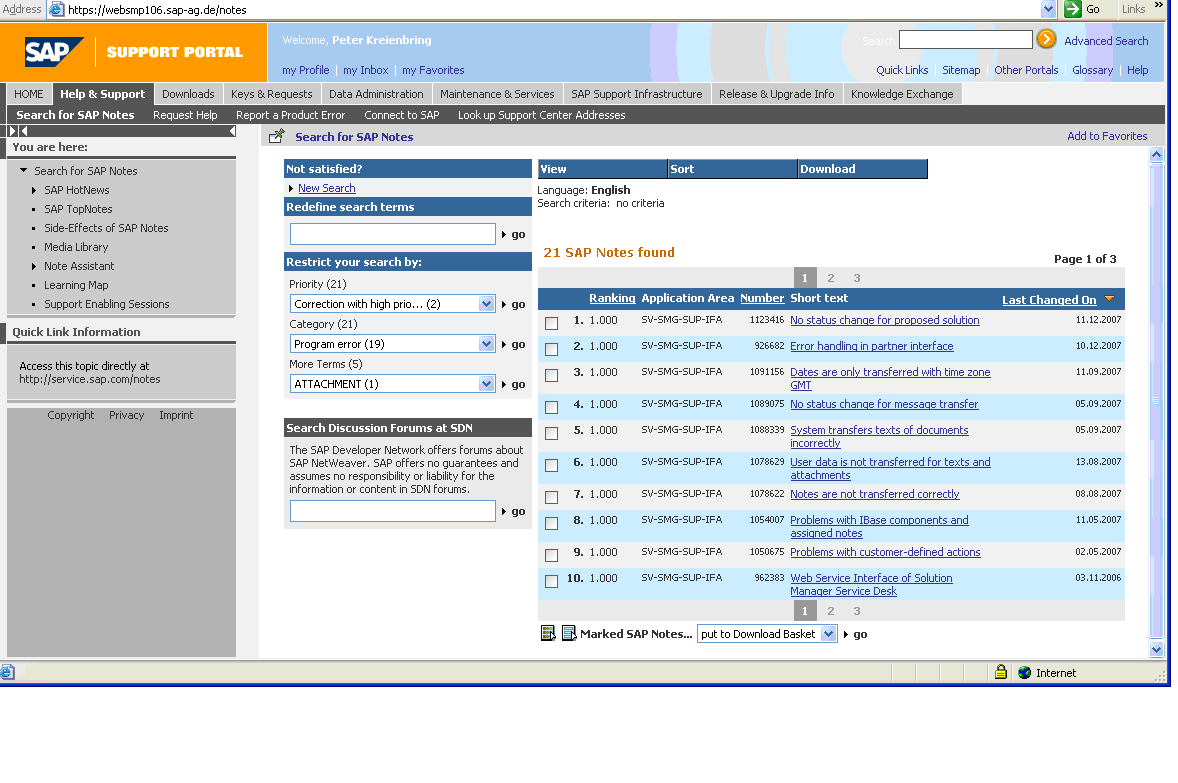Viewport: 1178px width, 783px height.
Task: Expand the SAP TopNotes tree node
Action: tap(33, 209)
